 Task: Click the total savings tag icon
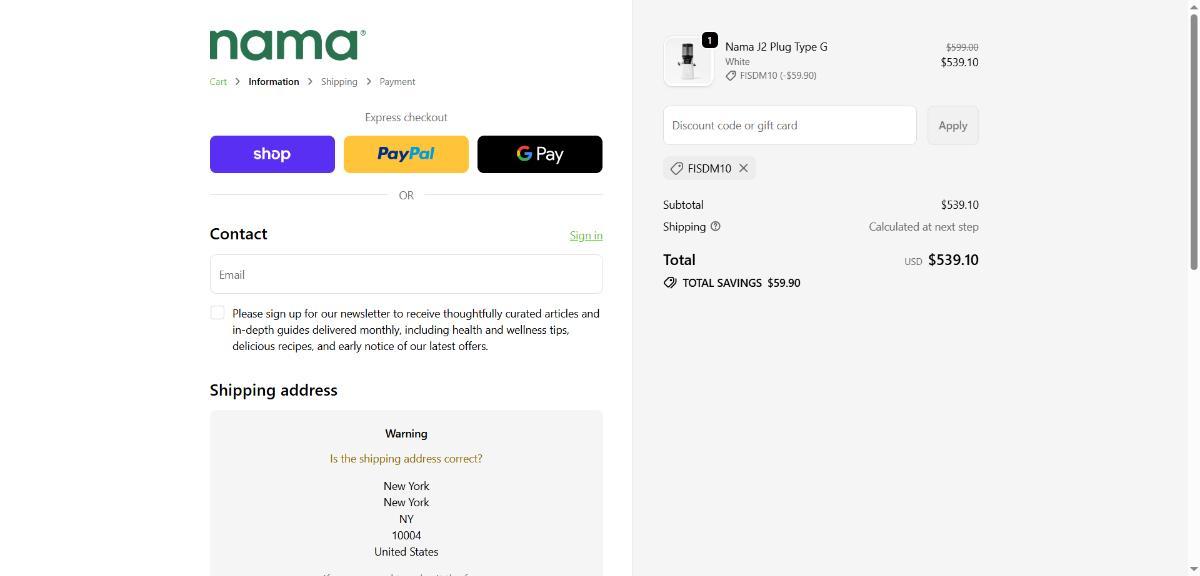[x=670, y=283]
